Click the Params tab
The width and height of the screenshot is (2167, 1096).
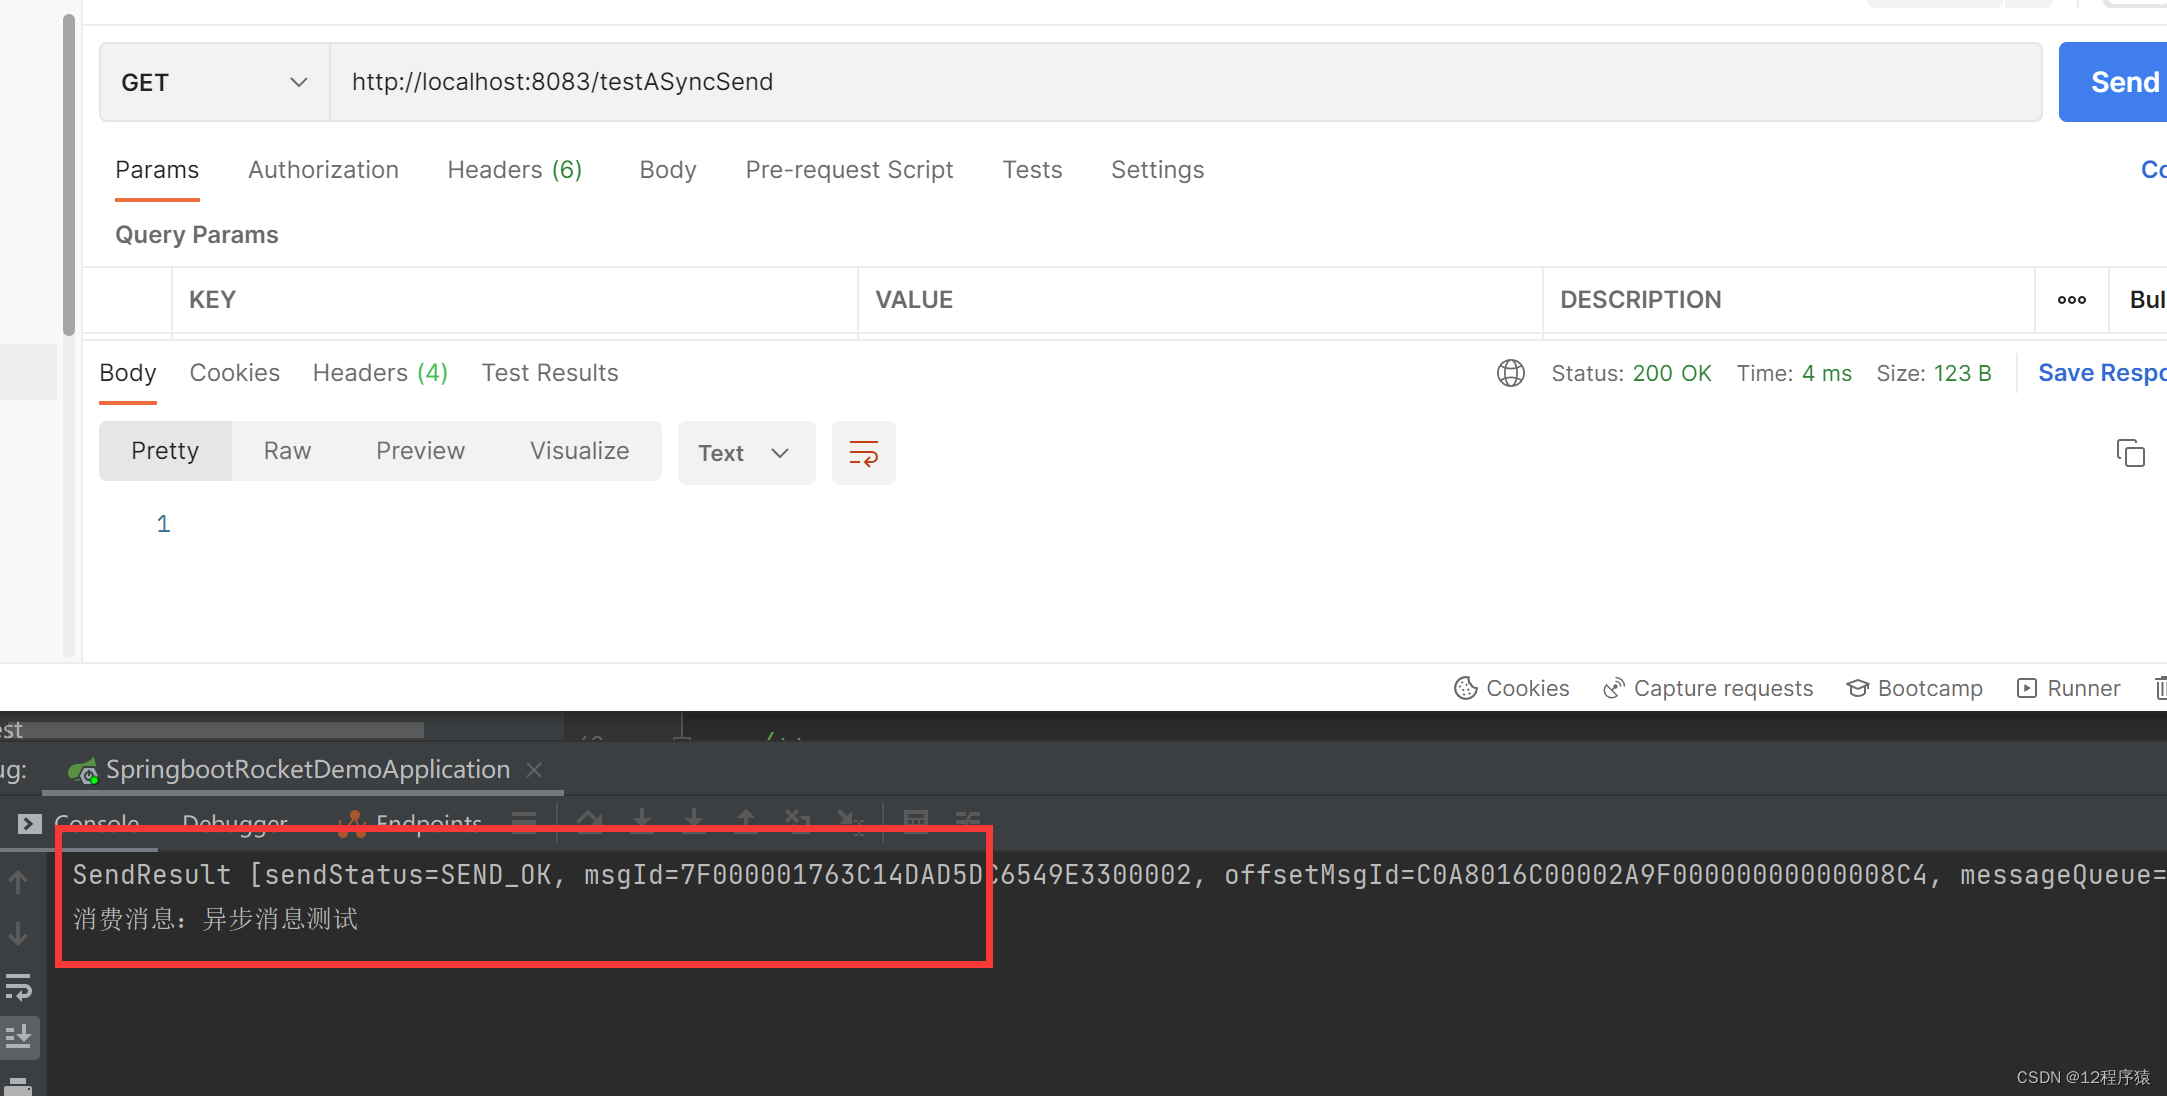(x=157, y=170)
